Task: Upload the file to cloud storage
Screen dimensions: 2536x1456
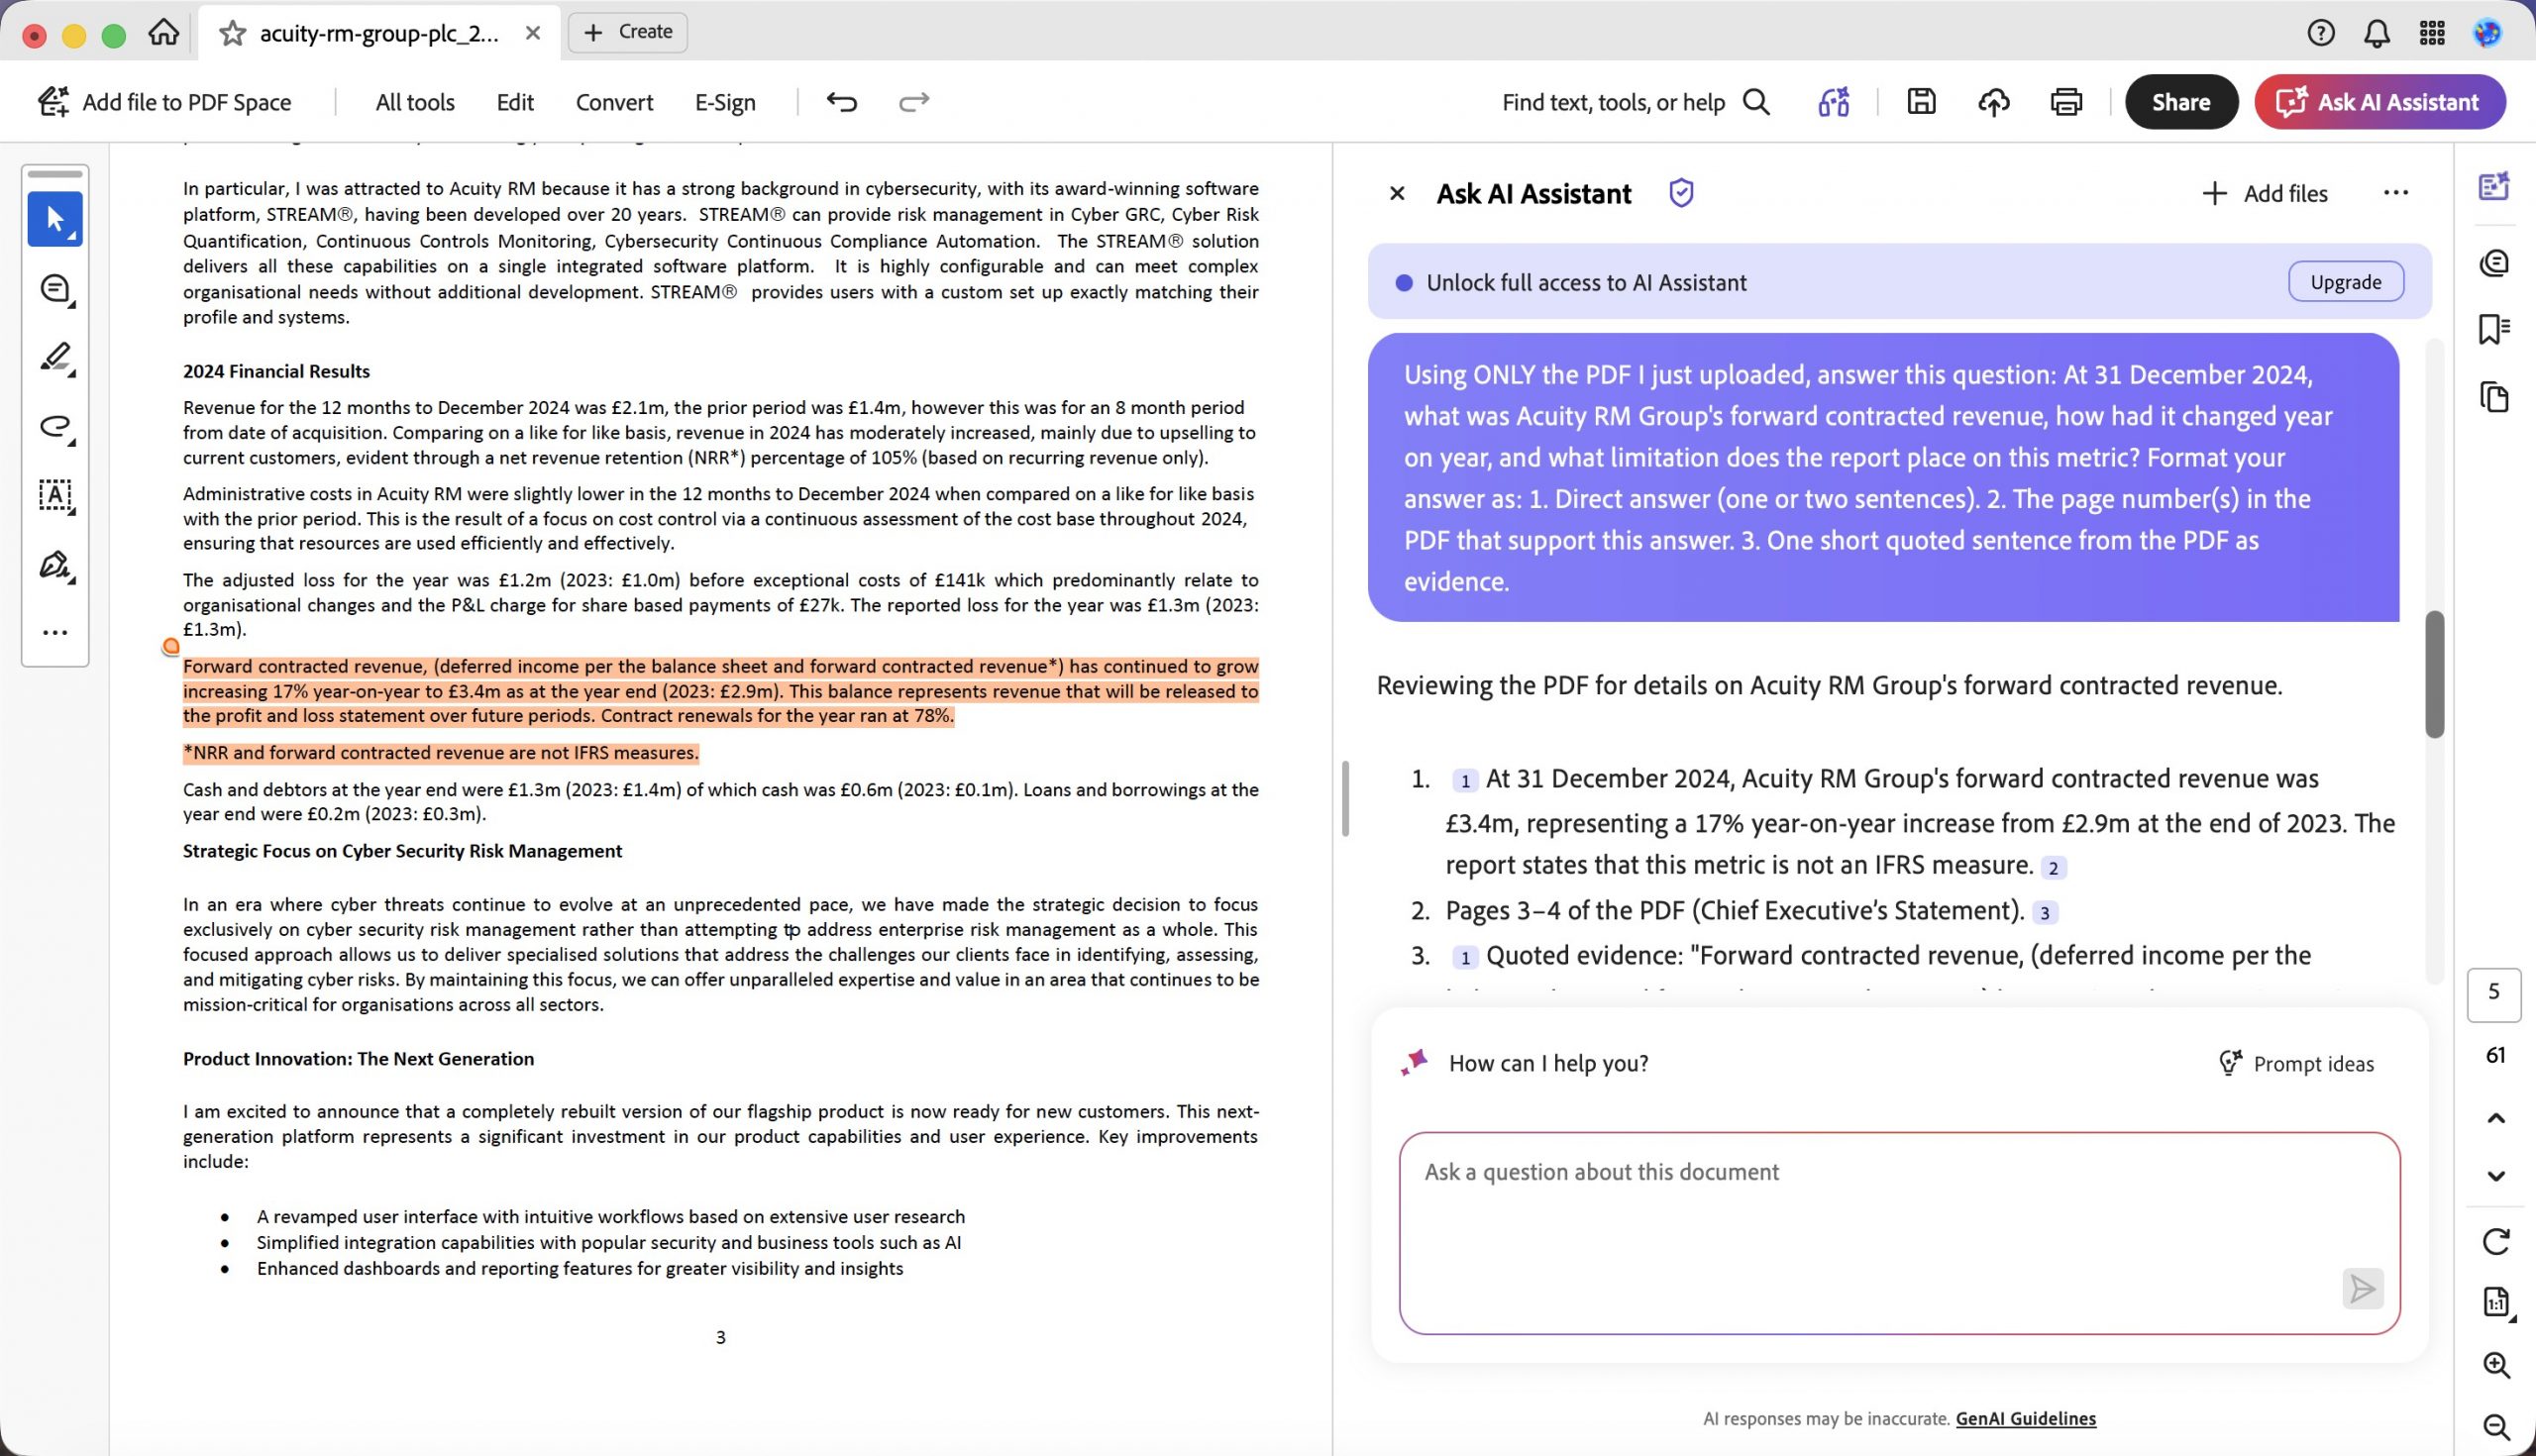Action: pos(1994,102)
